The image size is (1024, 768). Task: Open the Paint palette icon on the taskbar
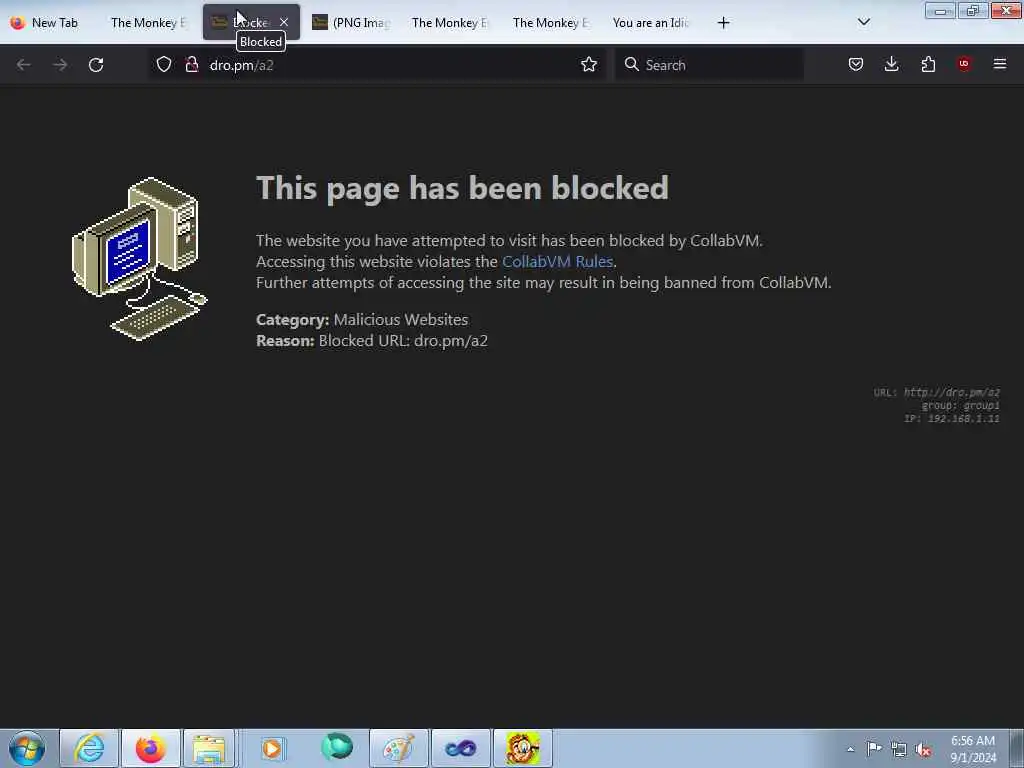[x=398, y=748]
